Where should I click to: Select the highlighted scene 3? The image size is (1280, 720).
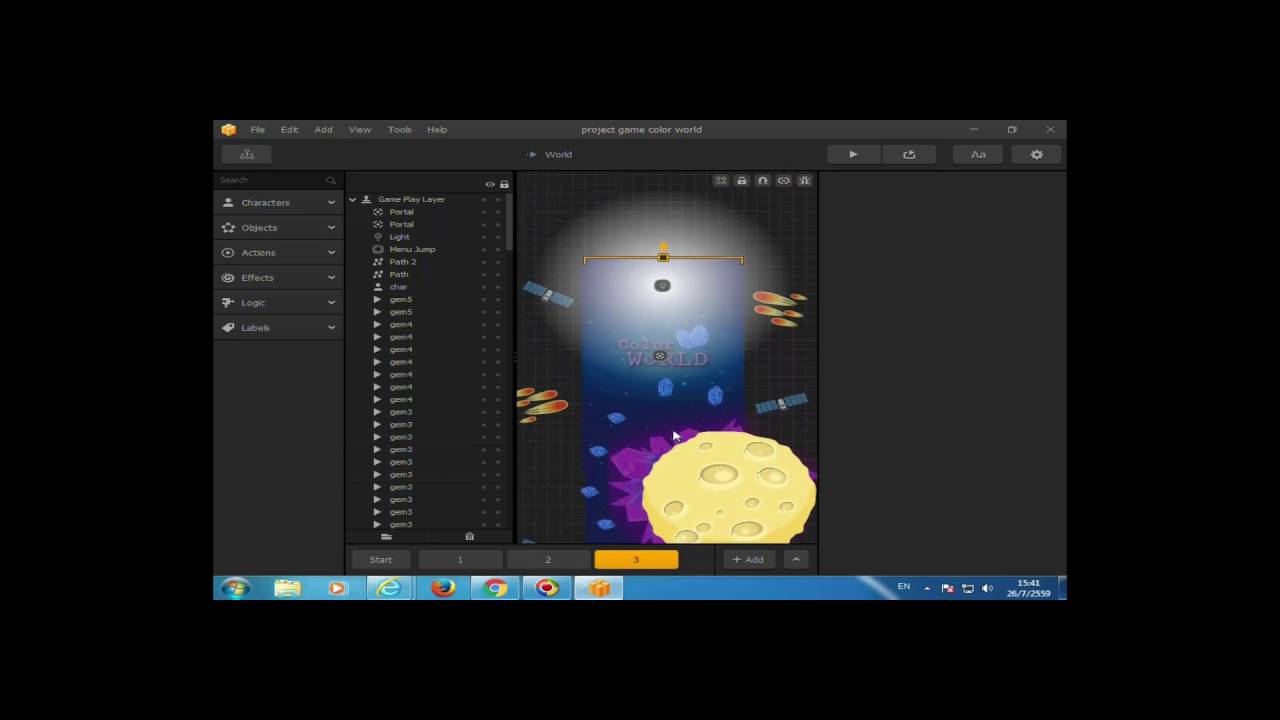(x=636, y=559)
